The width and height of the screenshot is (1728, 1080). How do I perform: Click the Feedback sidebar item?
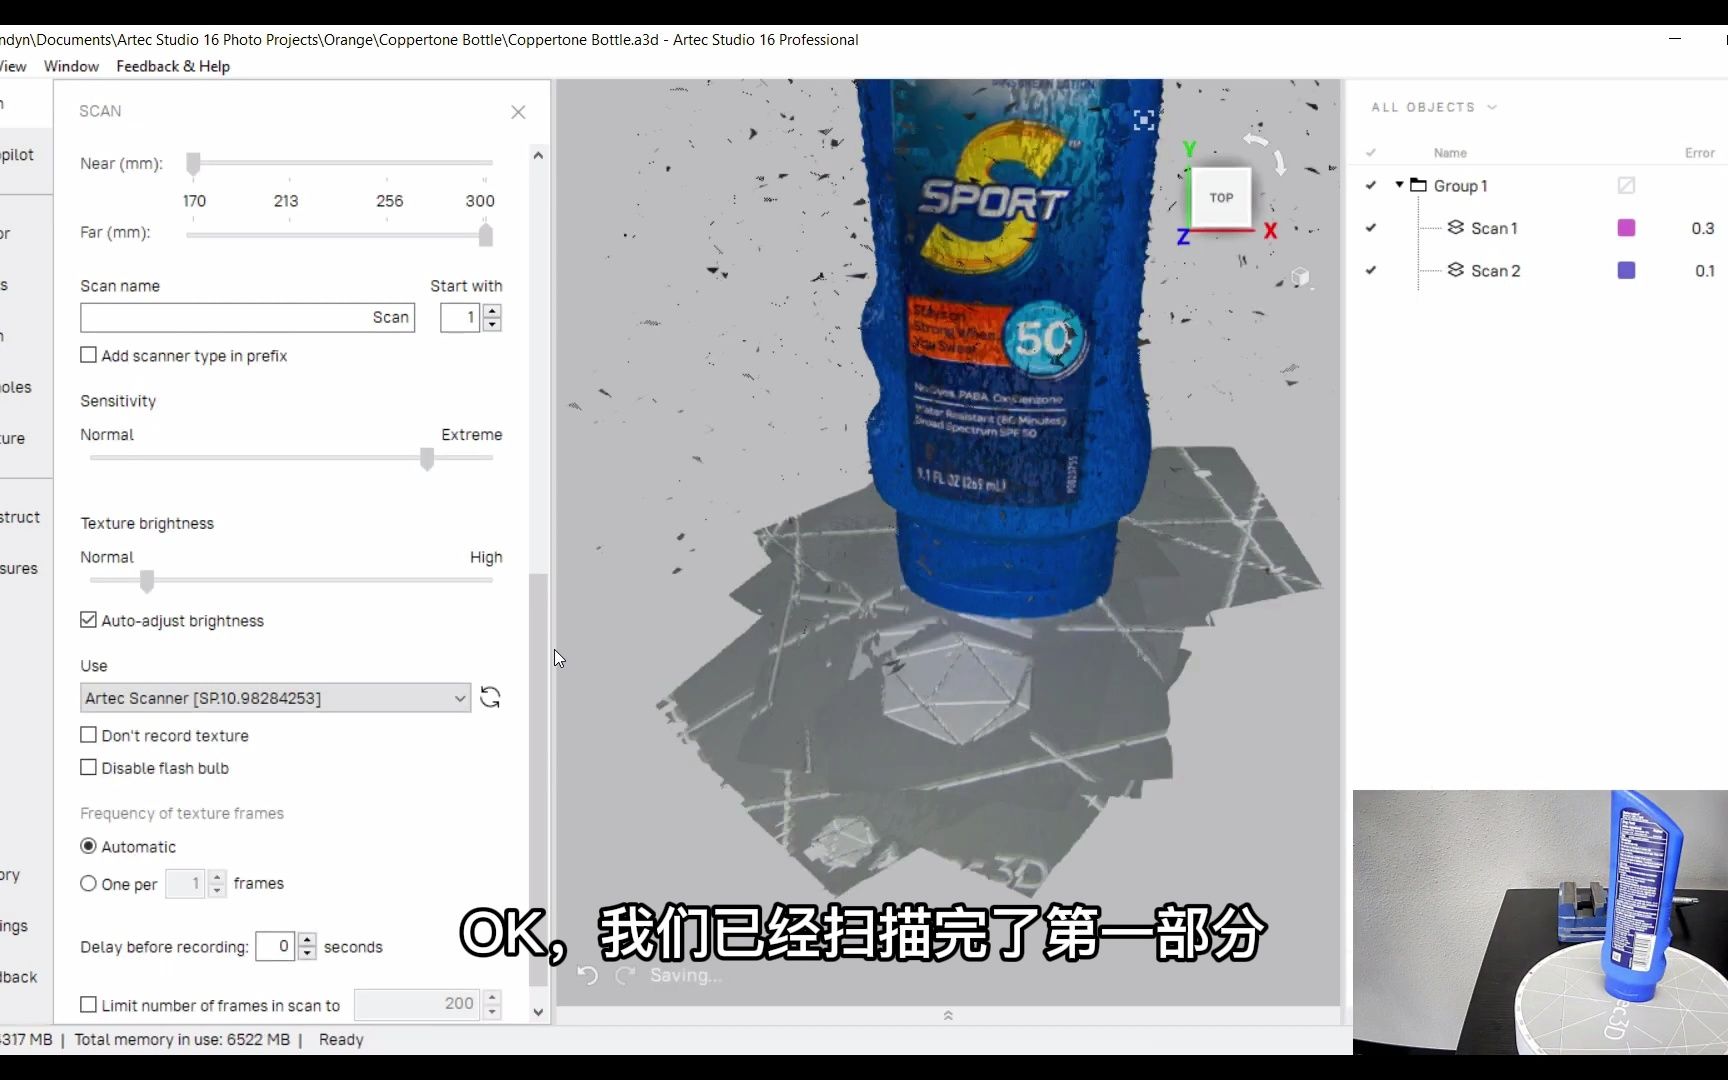click(19, 977)
